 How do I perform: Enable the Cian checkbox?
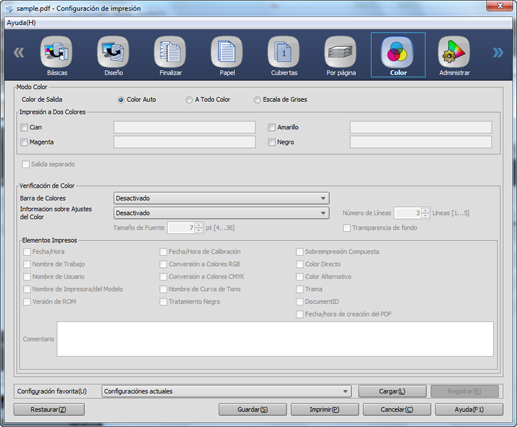[x=24, y=127]
